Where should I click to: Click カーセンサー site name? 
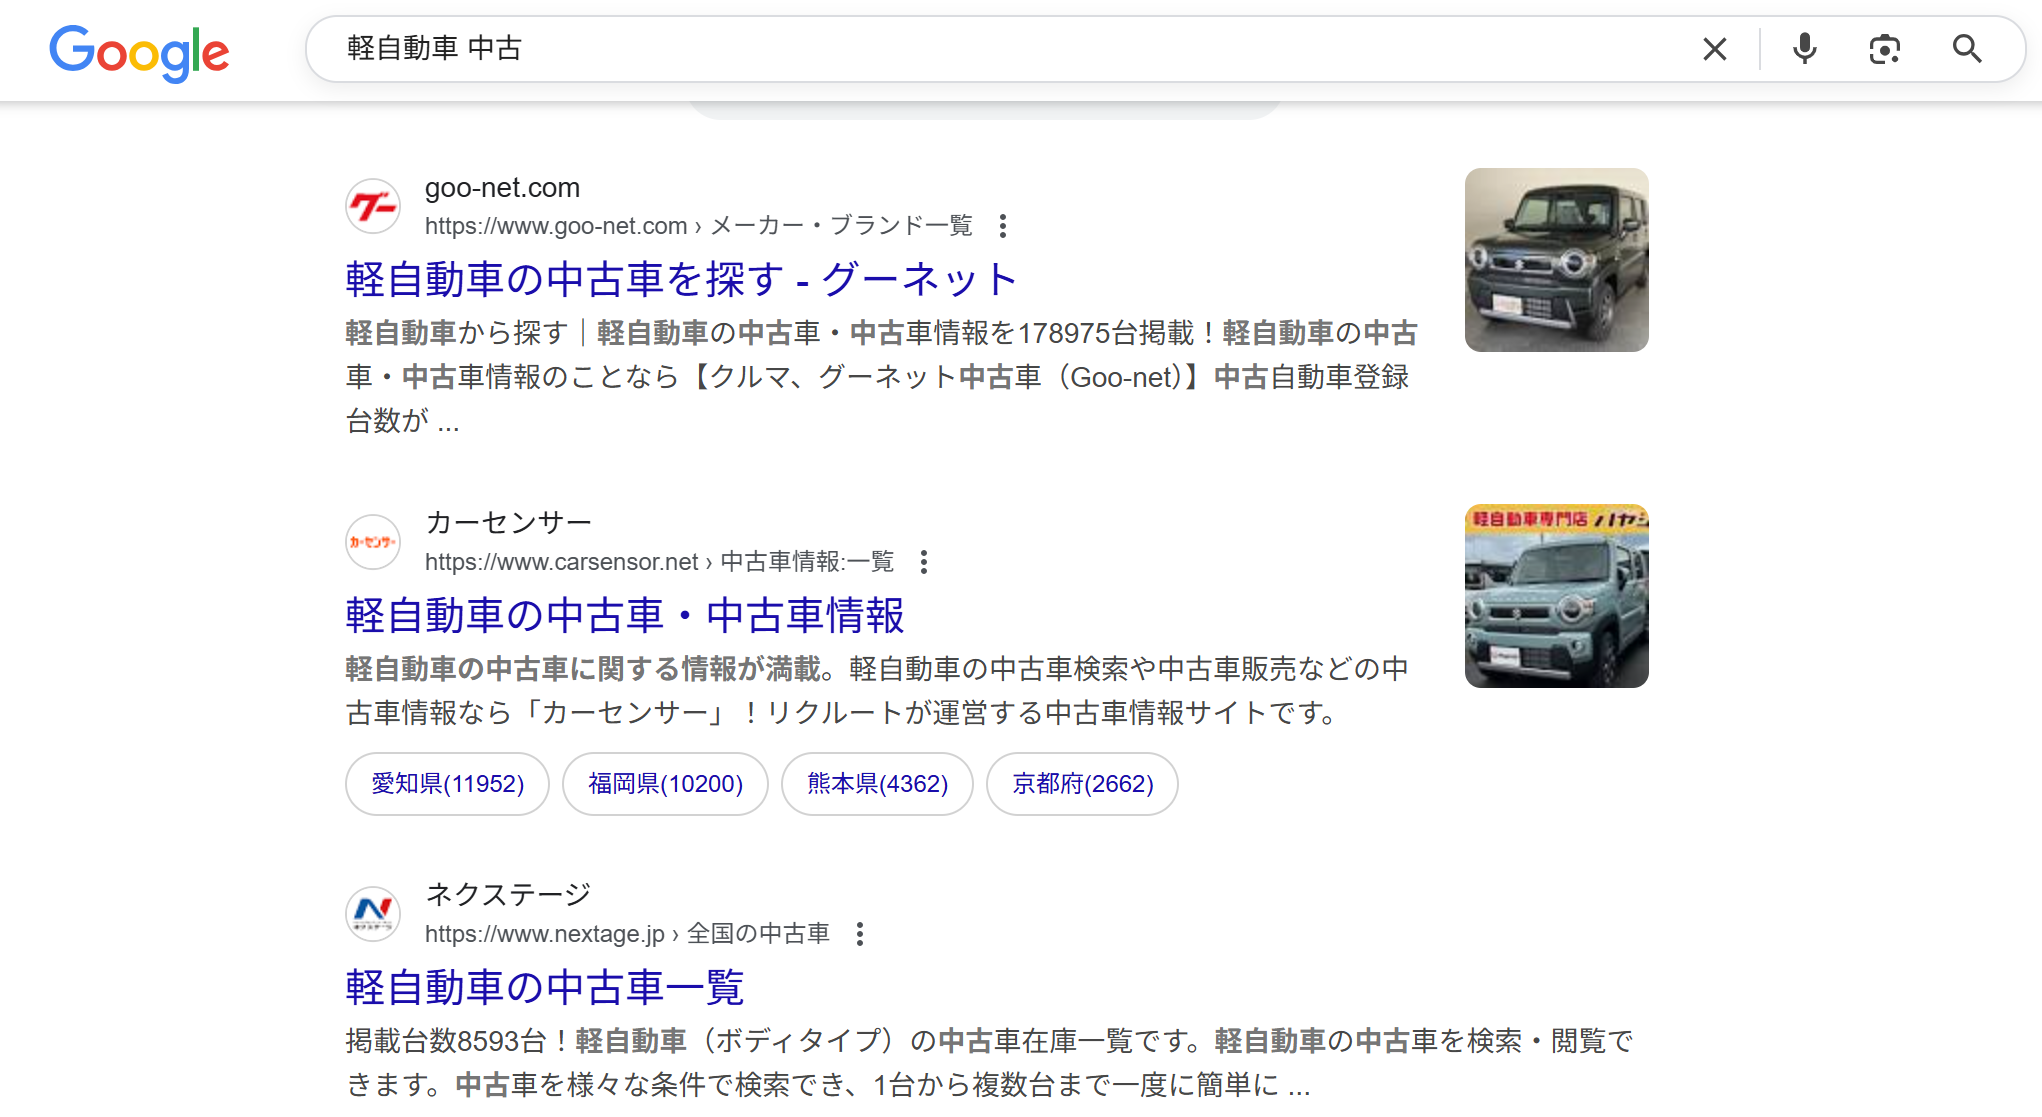click(x=508, y=523)
